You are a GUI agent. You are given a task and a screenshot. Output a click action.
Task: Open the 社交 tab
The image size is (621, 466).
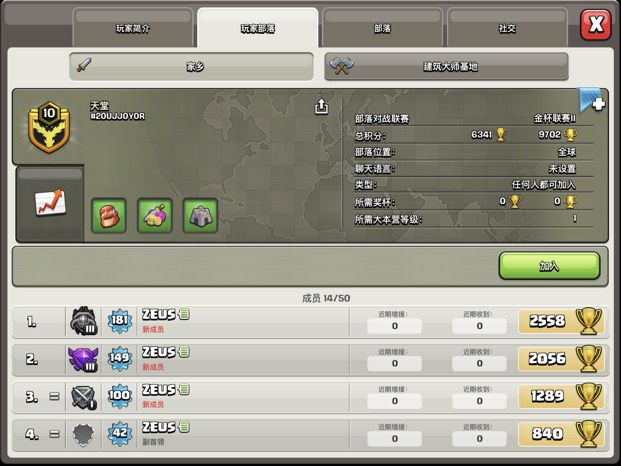click(507, 28)
